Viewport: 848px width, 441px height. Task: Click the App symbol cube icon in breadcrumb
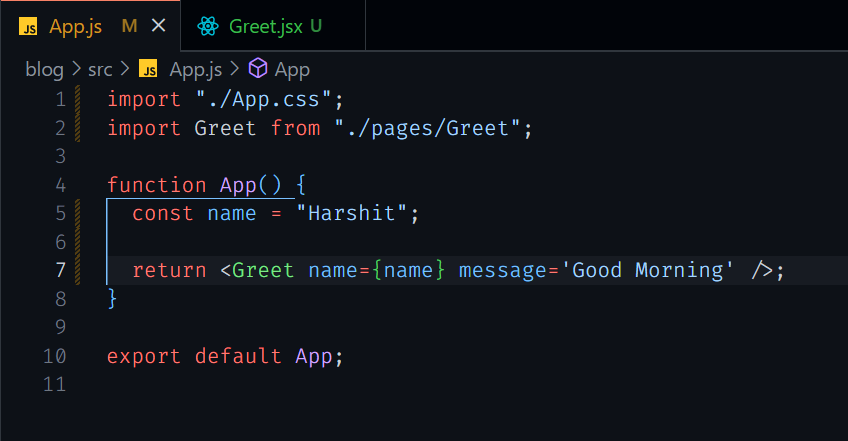[x=258, y=69]
